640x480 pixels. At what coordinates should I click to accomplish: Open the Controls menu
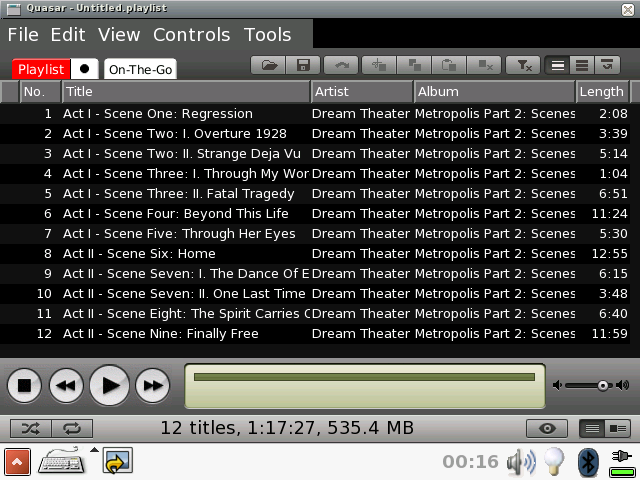pos(191,35)
